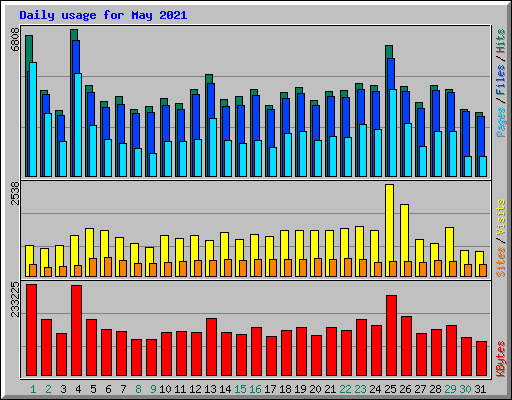Click the green Hits legend label
This screenshot has height=400, width=512.
click(x=501, y=41)
